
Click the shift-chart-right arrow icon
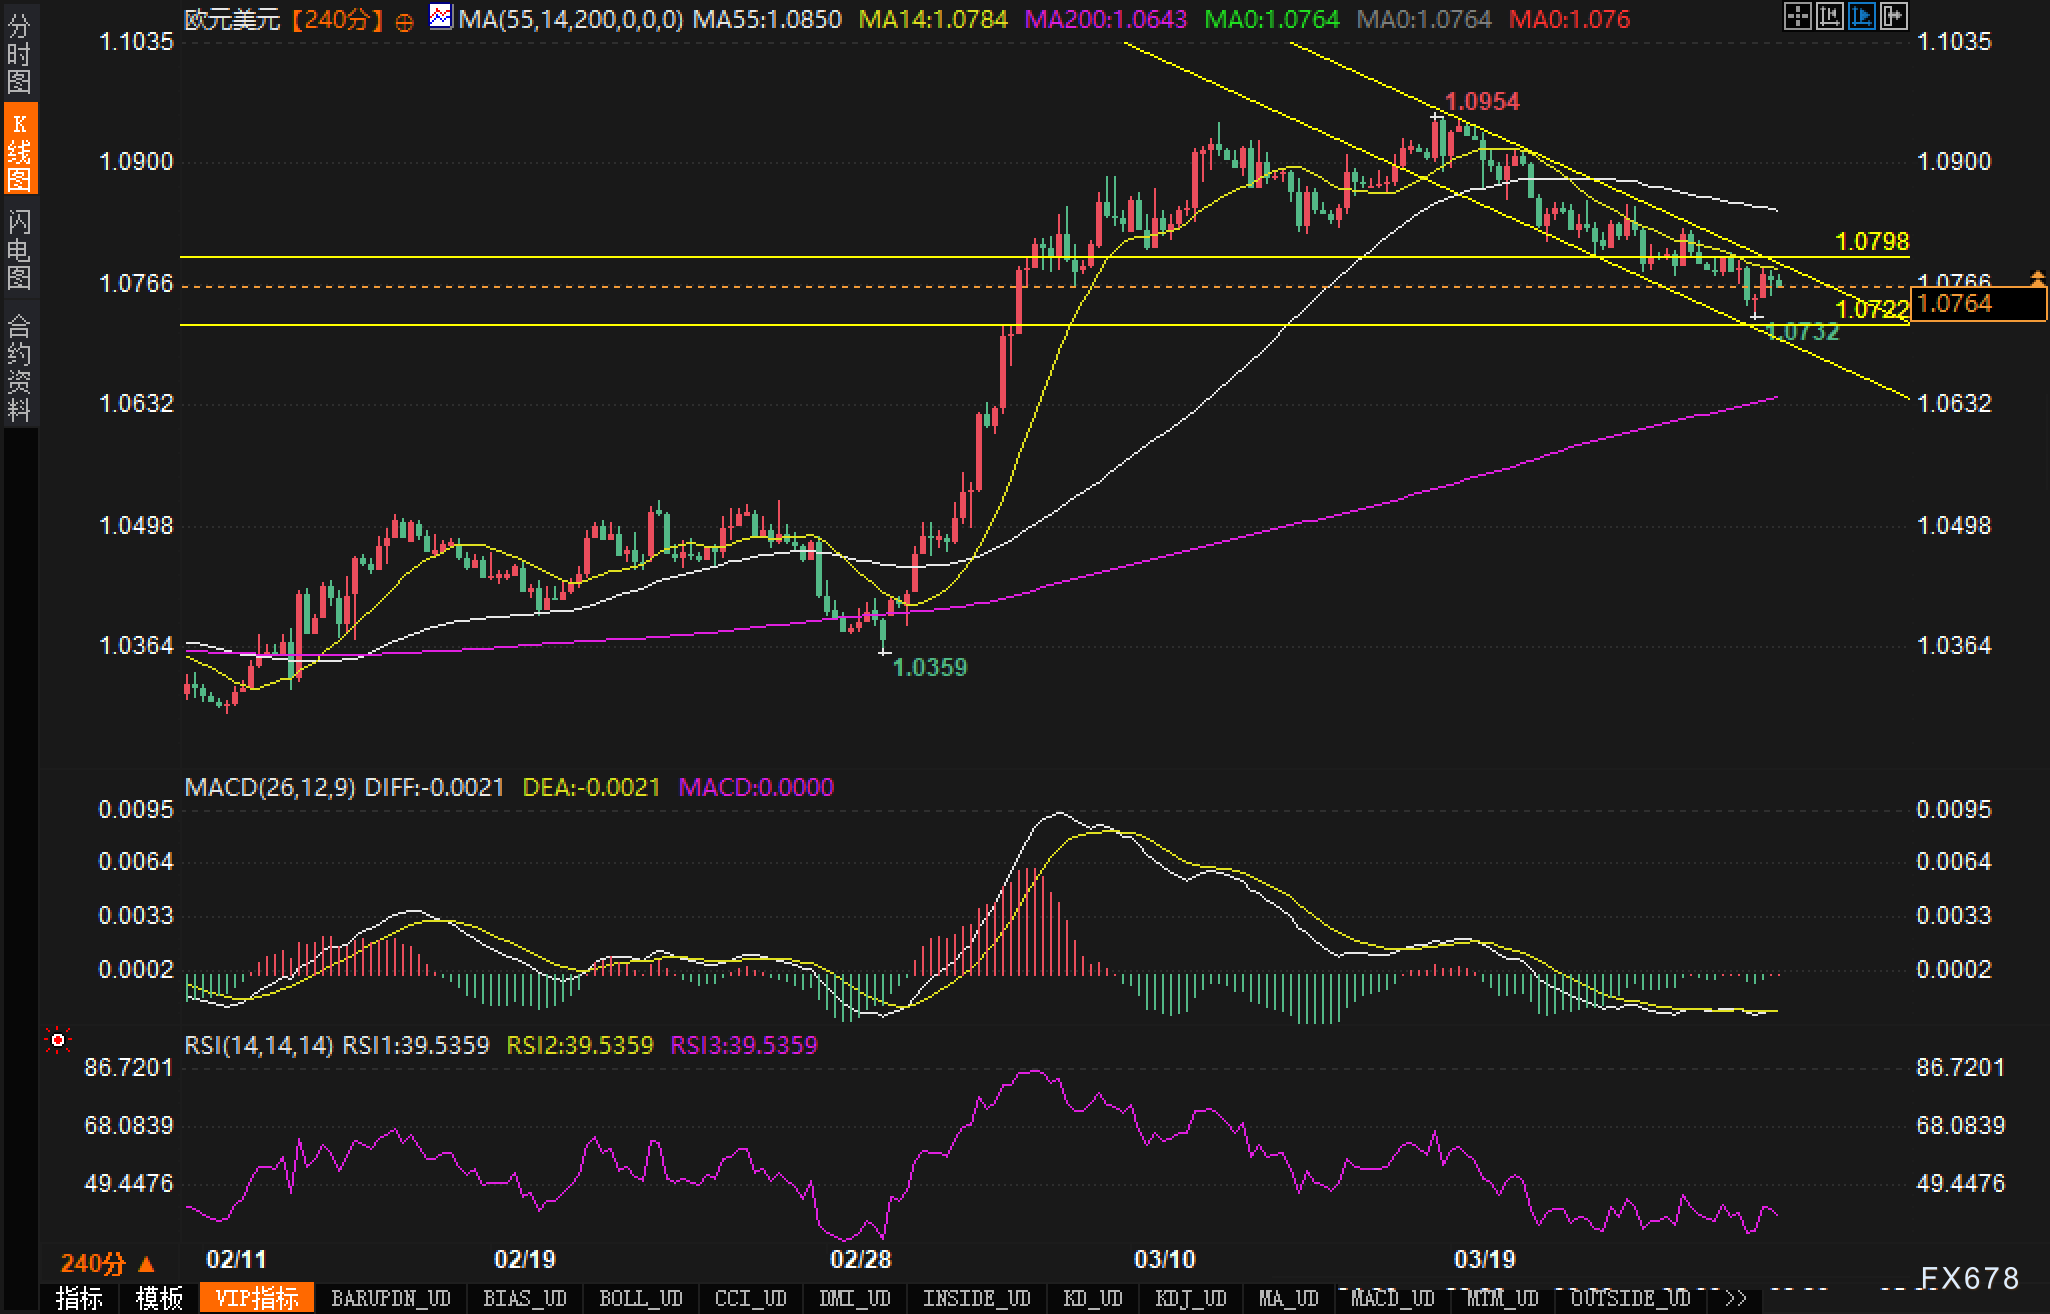click(x=1893, y=16)
